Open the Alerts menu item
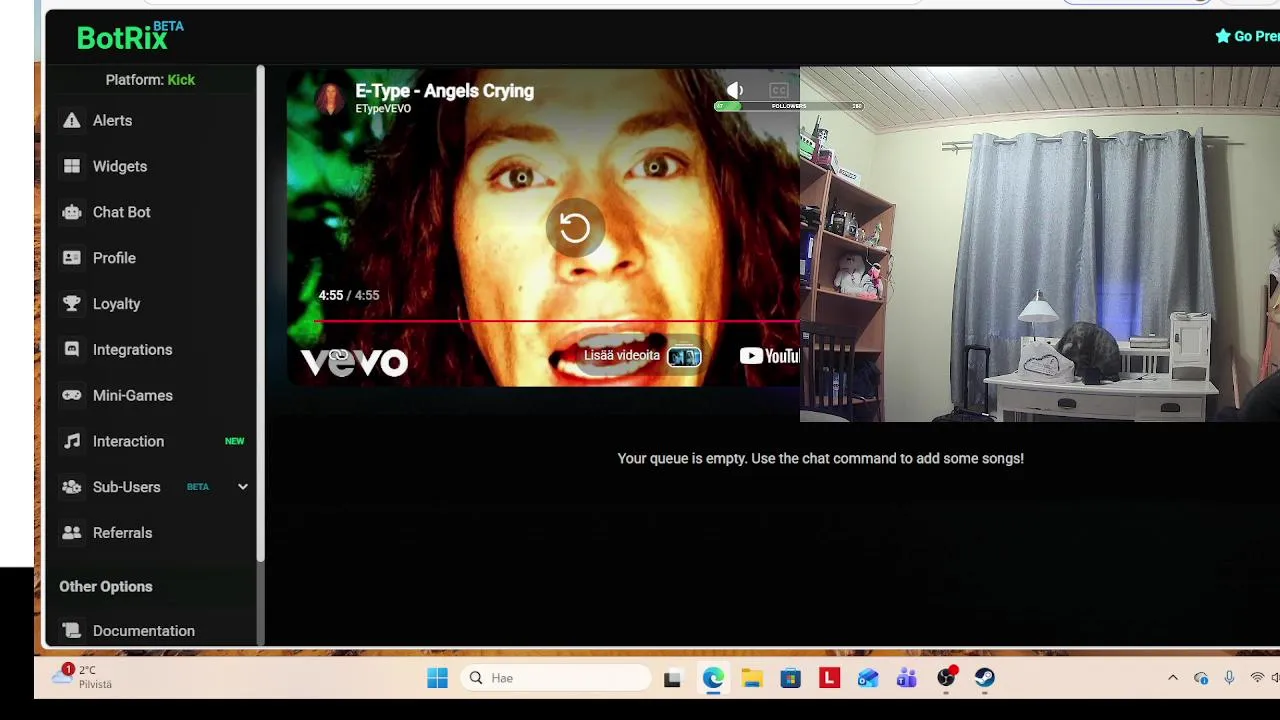This screenshot has width=1280, height=720. click(x=112, y=120)
